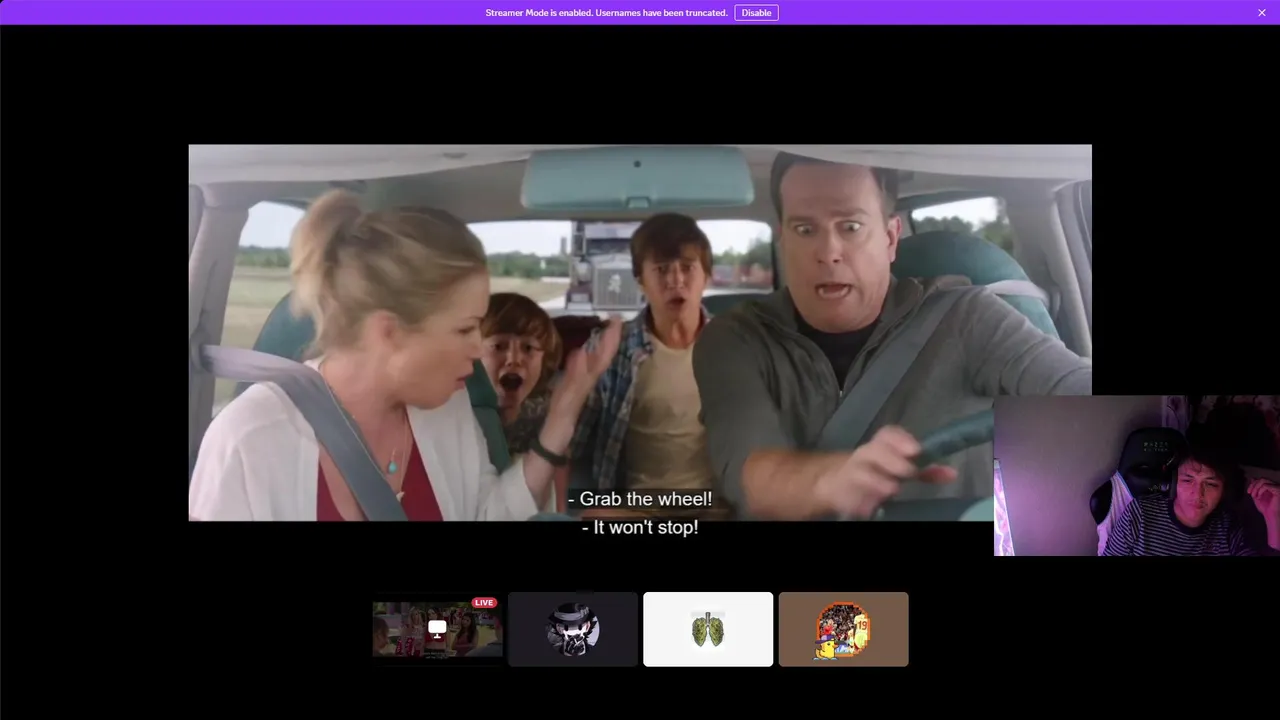Select the cartoon avatar participant tile on brown background

[844, 629]
